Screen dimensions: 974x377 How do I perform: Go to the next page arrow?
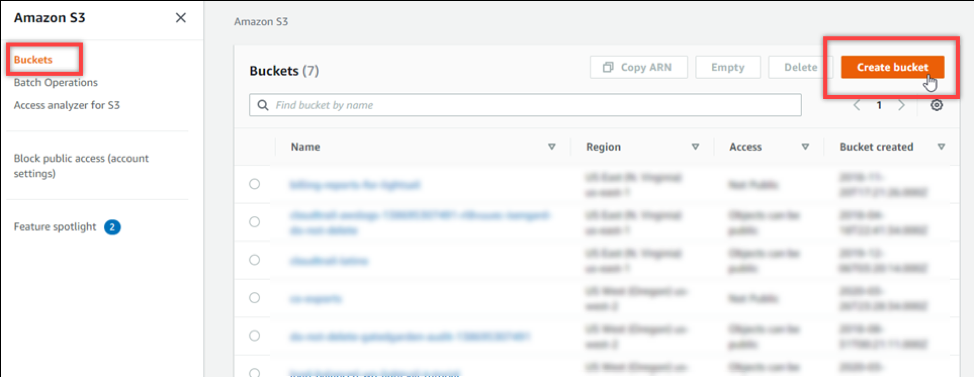901,105
